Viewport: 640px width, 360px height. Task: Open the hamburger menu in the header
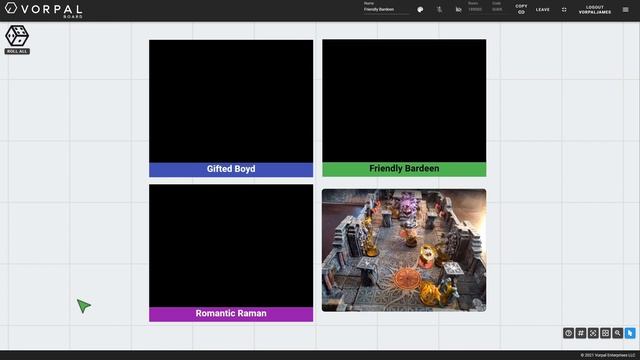[x=625, y=9]
